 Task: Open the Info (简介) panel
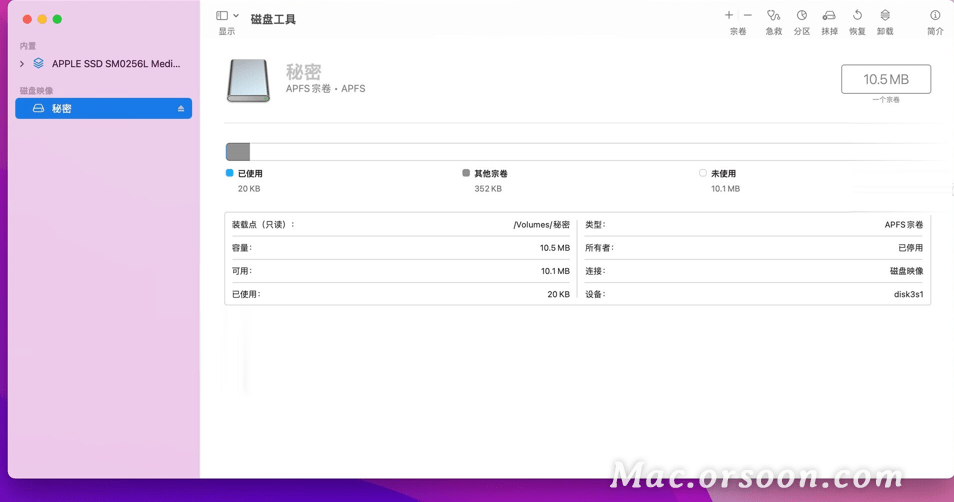[x=935, y=15]
